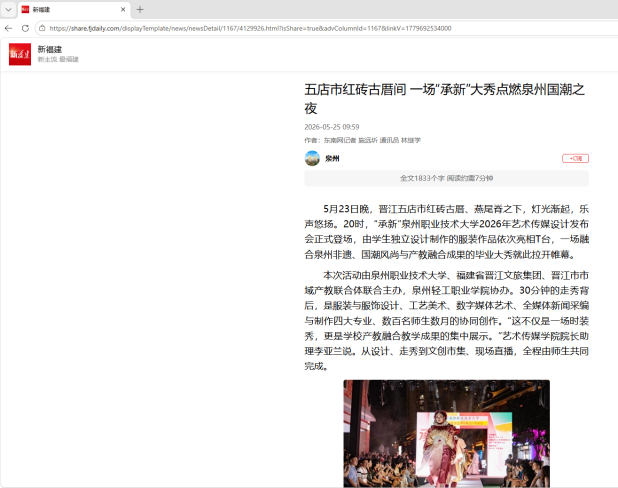This screenshot has width=618, height=488.
Task: Open the 泉州 channel avatar
Action: pos(312,158)
